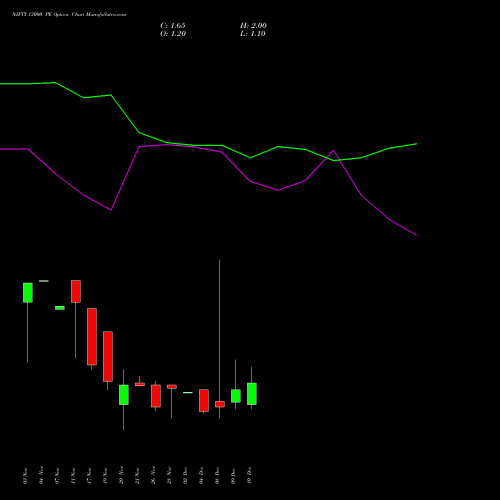
Task: Click the green candlestick above 03 Nov
Action: (x=28, y=293)
